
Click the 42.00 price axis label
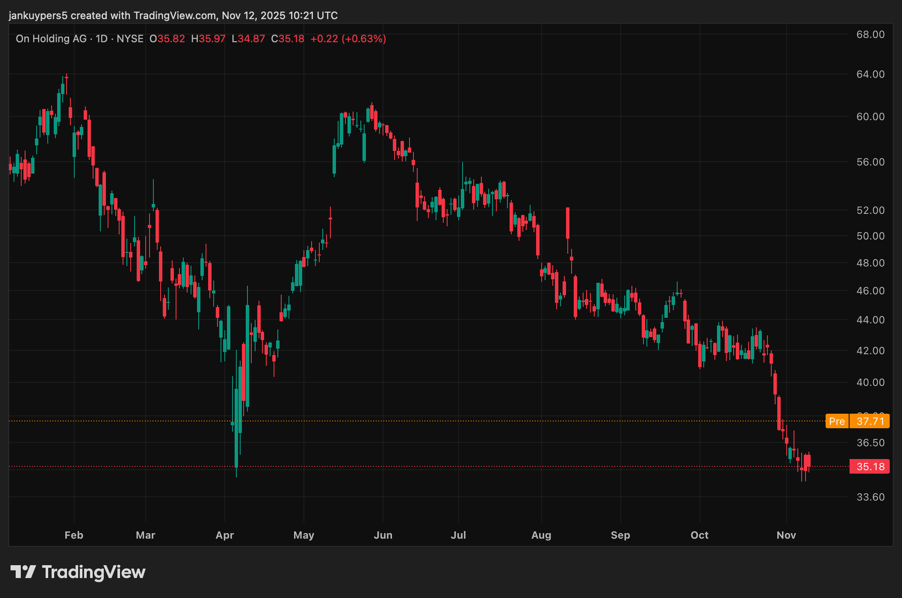tap(870, 351)
